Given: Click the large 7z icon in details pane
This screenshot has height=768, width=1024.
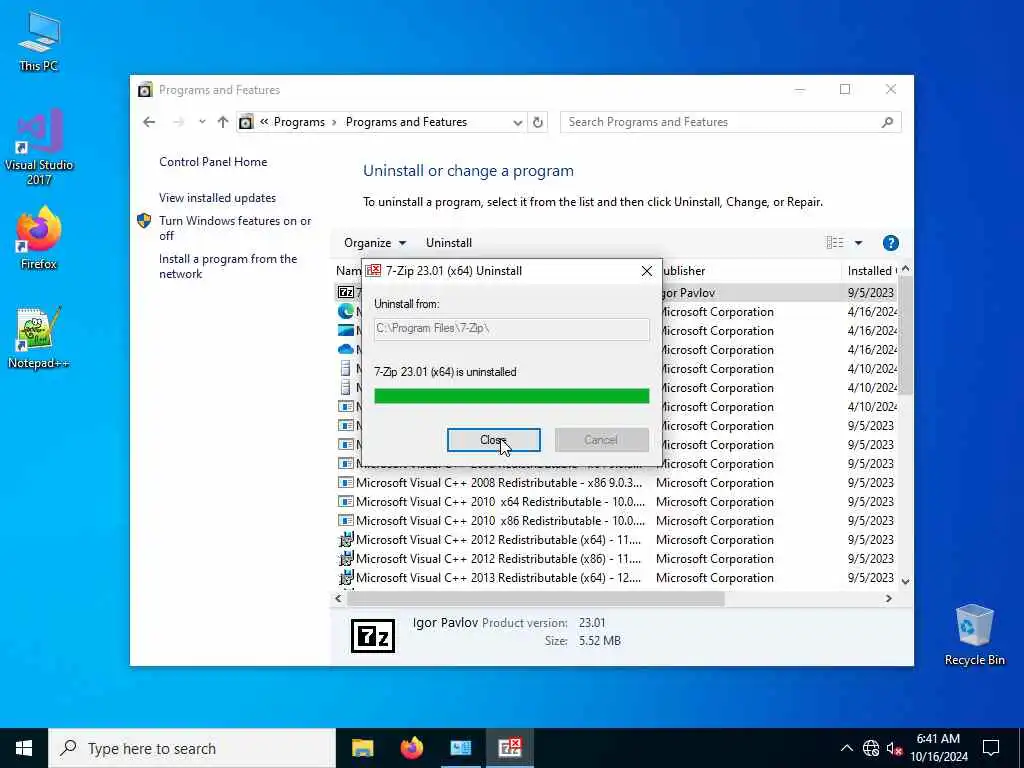Looking at the screenshot, I should click(373, 635).
